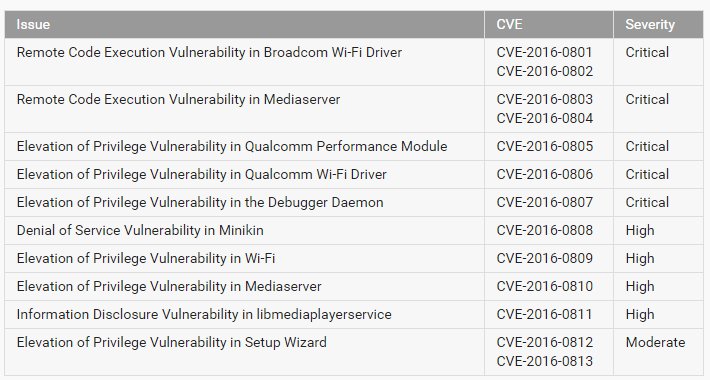
Task: Open Information Disclosure in libmediaplayerservice issue
Action: [x=204, y=315]
